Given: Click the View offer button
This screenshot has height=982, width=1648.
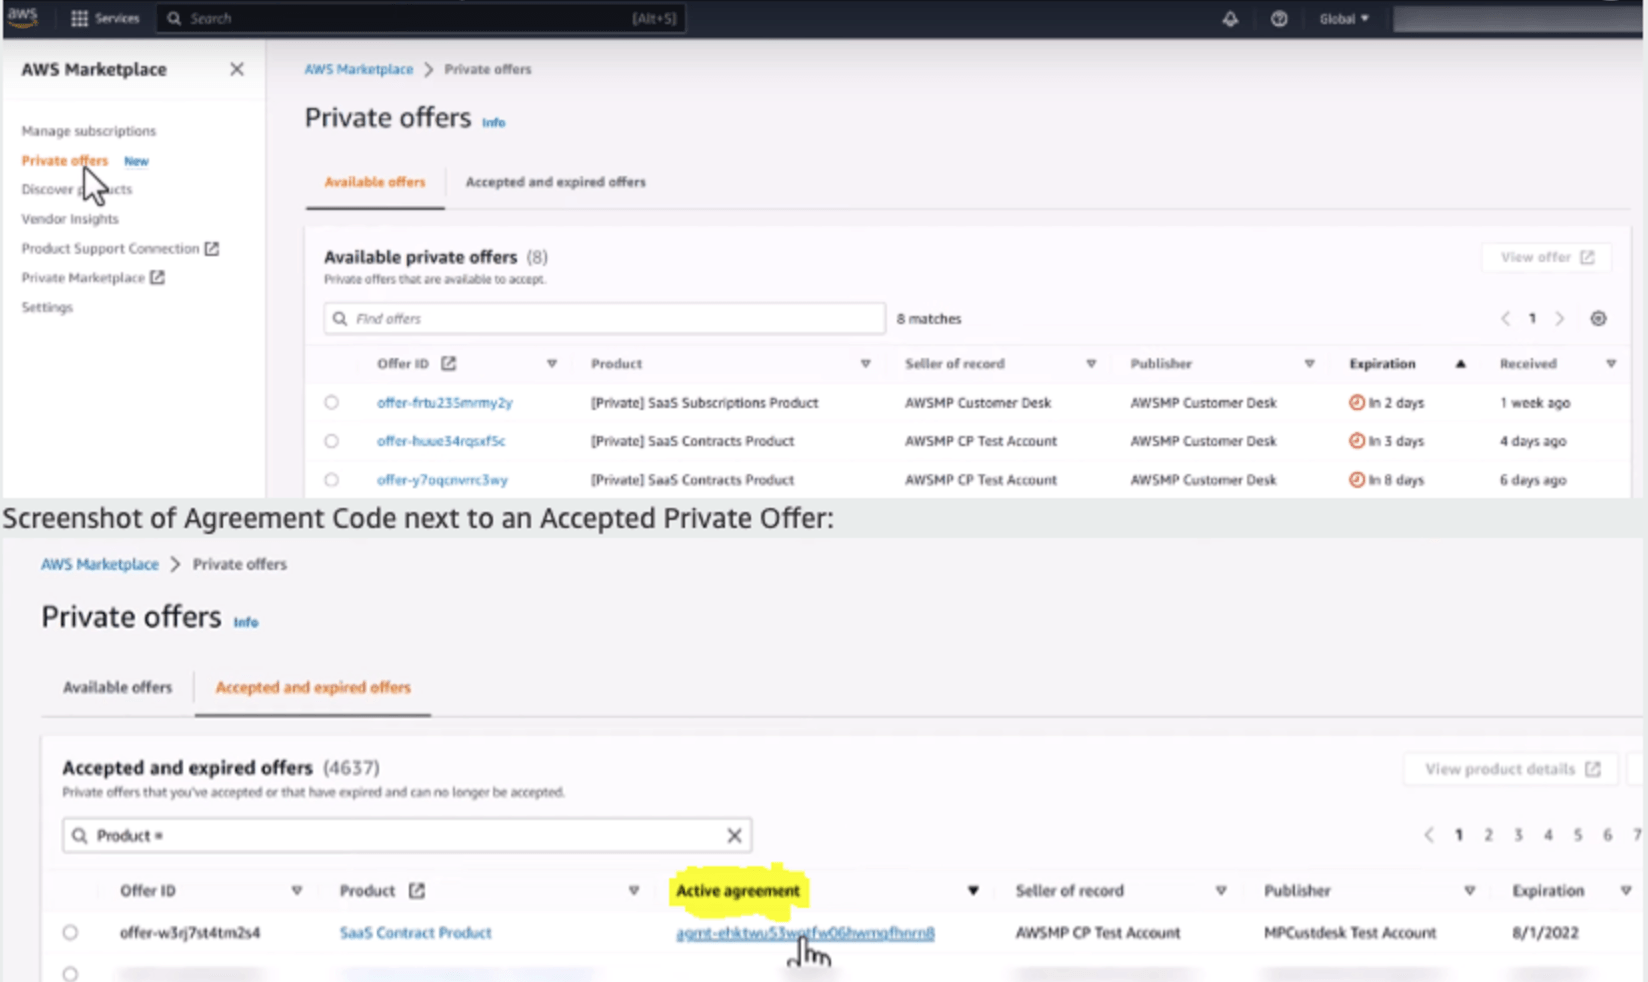Looking at the screenshot, I should [x=1546, y=257].
